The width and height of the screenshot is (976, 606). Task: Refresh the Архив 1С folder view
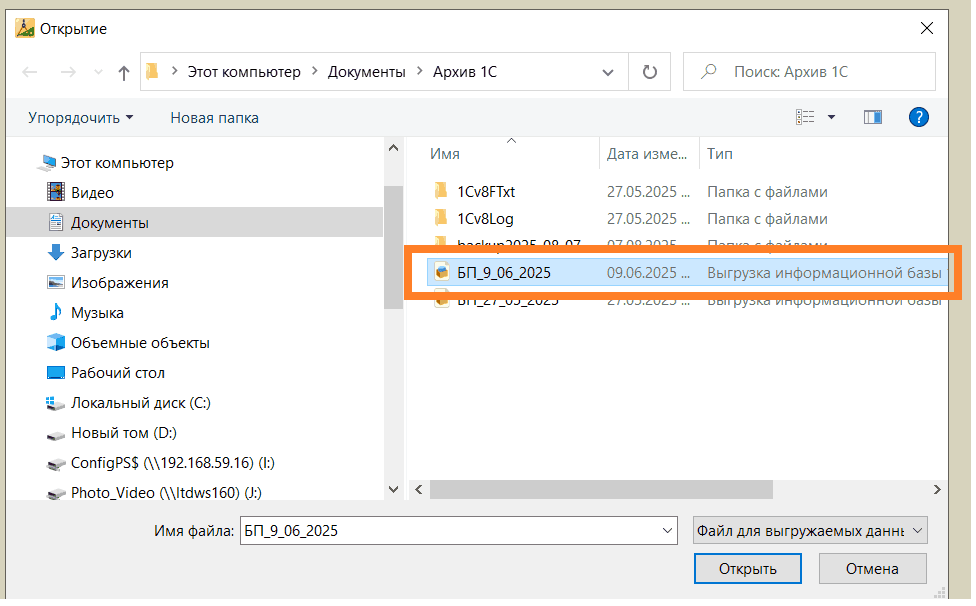coord(649,72)
